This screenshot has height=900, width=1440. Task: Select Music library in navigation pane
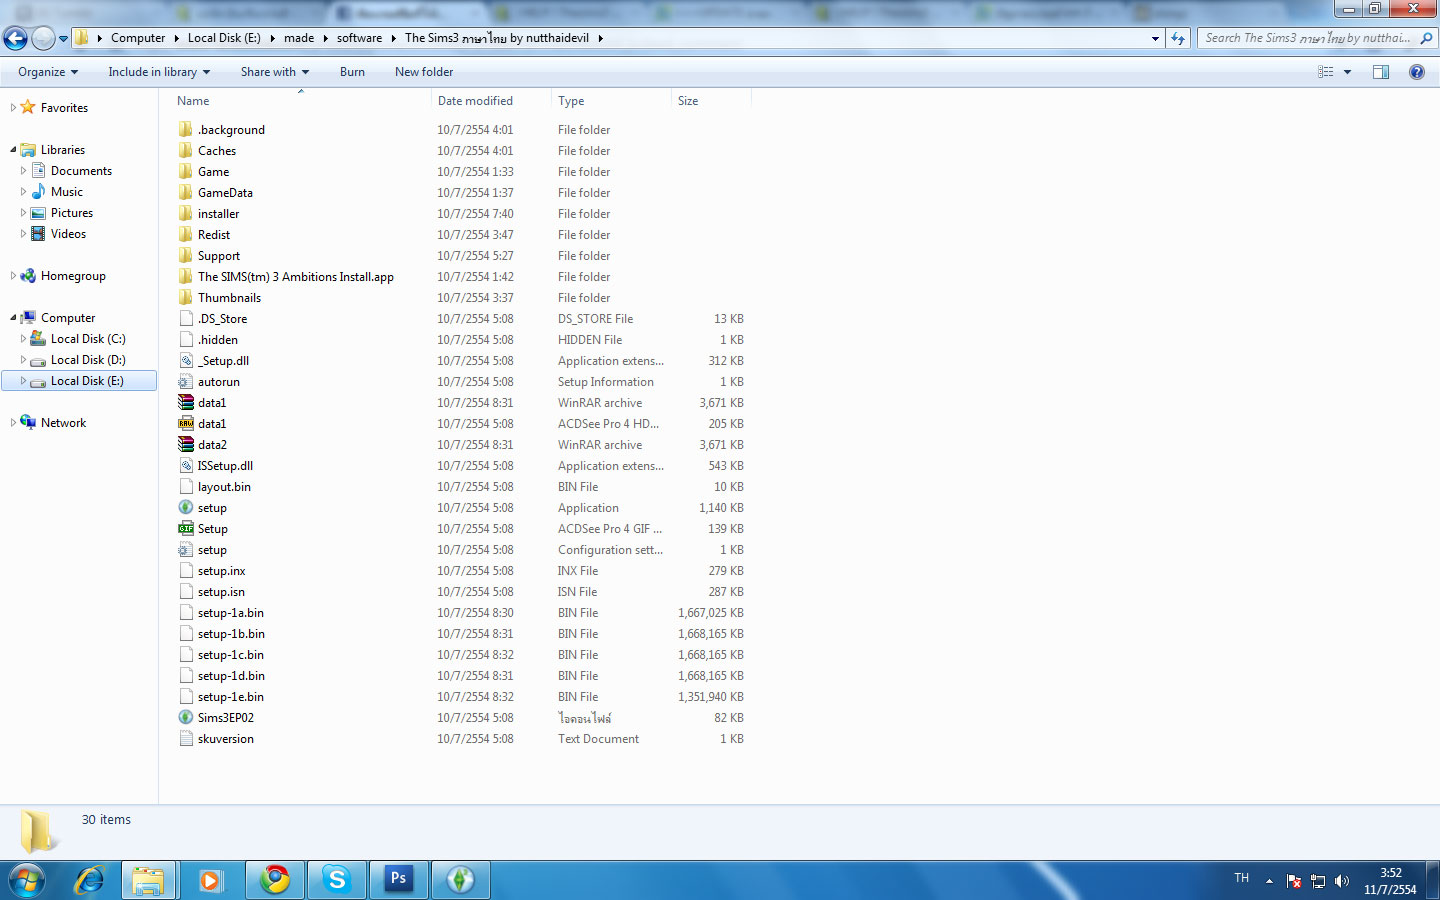tap(66, 192)
